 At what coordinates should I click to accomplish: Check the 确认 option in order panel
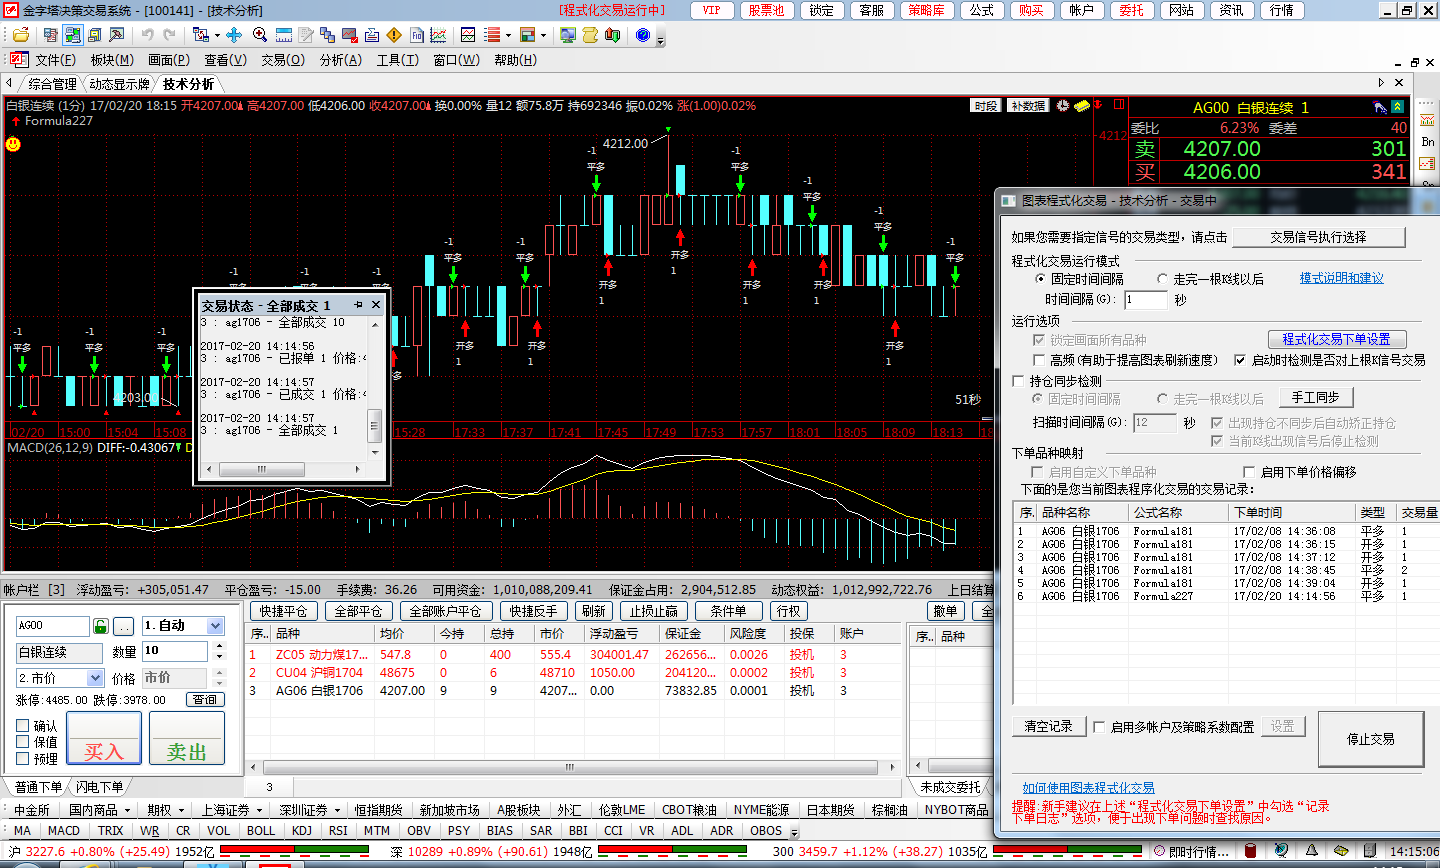(23, 726)
